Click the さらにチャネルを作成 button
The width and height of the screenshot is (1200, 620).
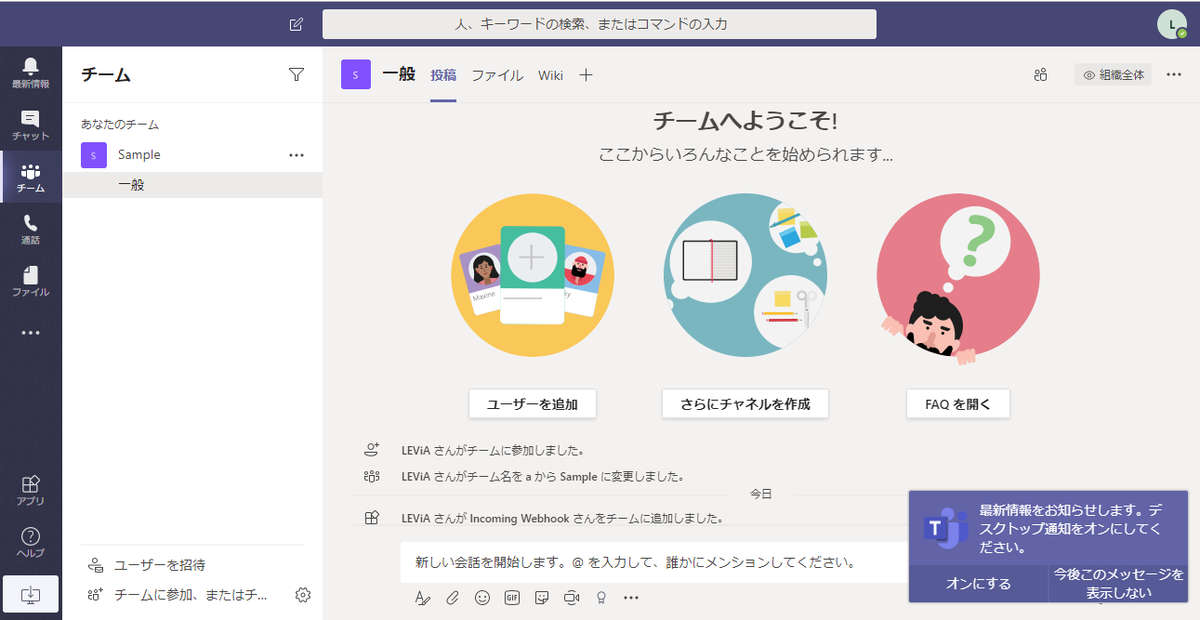click(x=745, y=404)
